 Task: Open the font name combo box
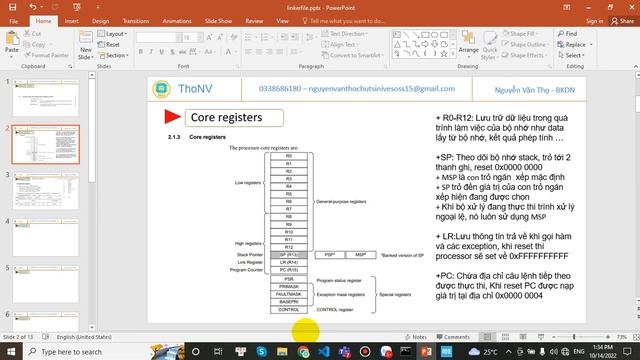pos(159,38)
